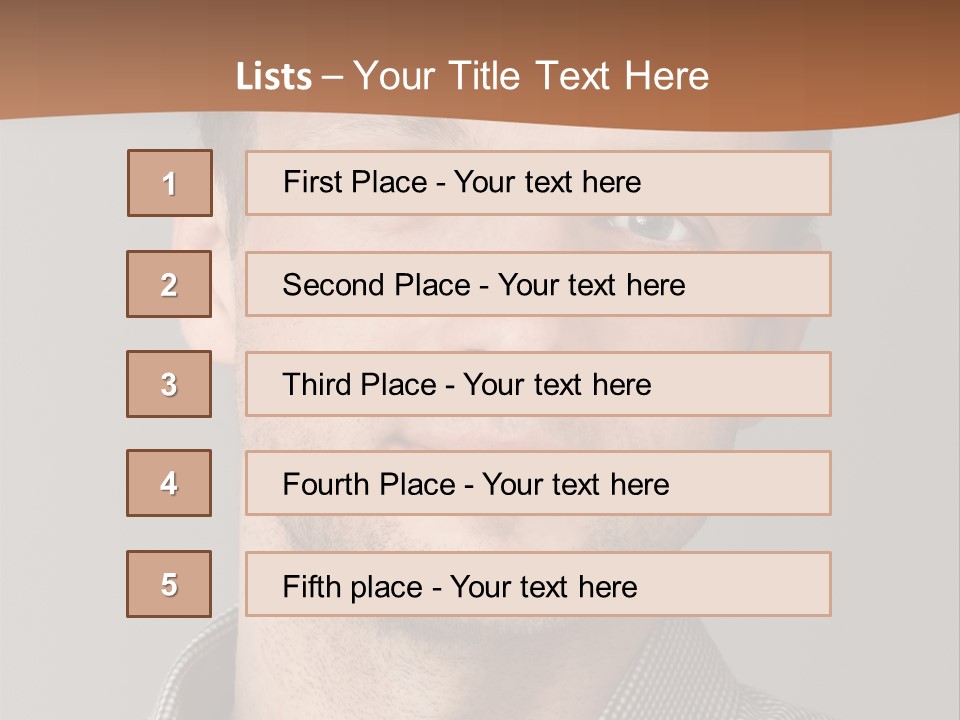
Task: Click the Second Place text box
Action: click(538, 284)
